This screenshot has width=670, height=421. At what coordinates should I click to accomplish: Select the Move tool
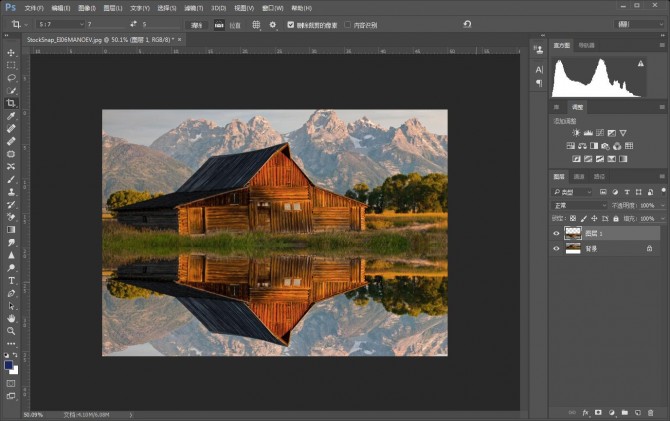click(x=11, y=52)
